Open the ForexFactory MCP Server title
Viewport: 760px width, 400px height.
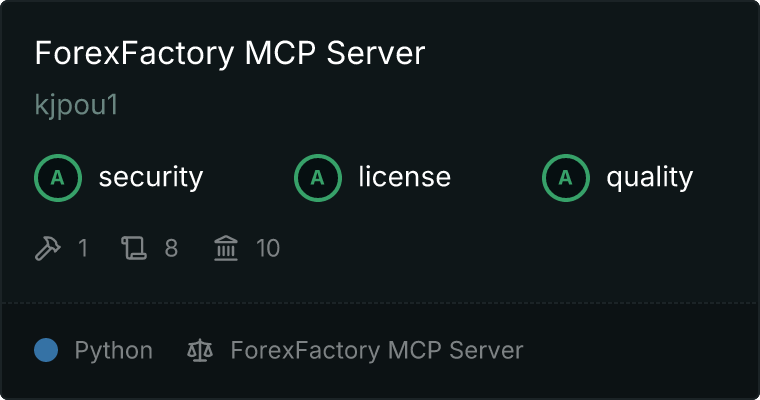coord(230,53)
